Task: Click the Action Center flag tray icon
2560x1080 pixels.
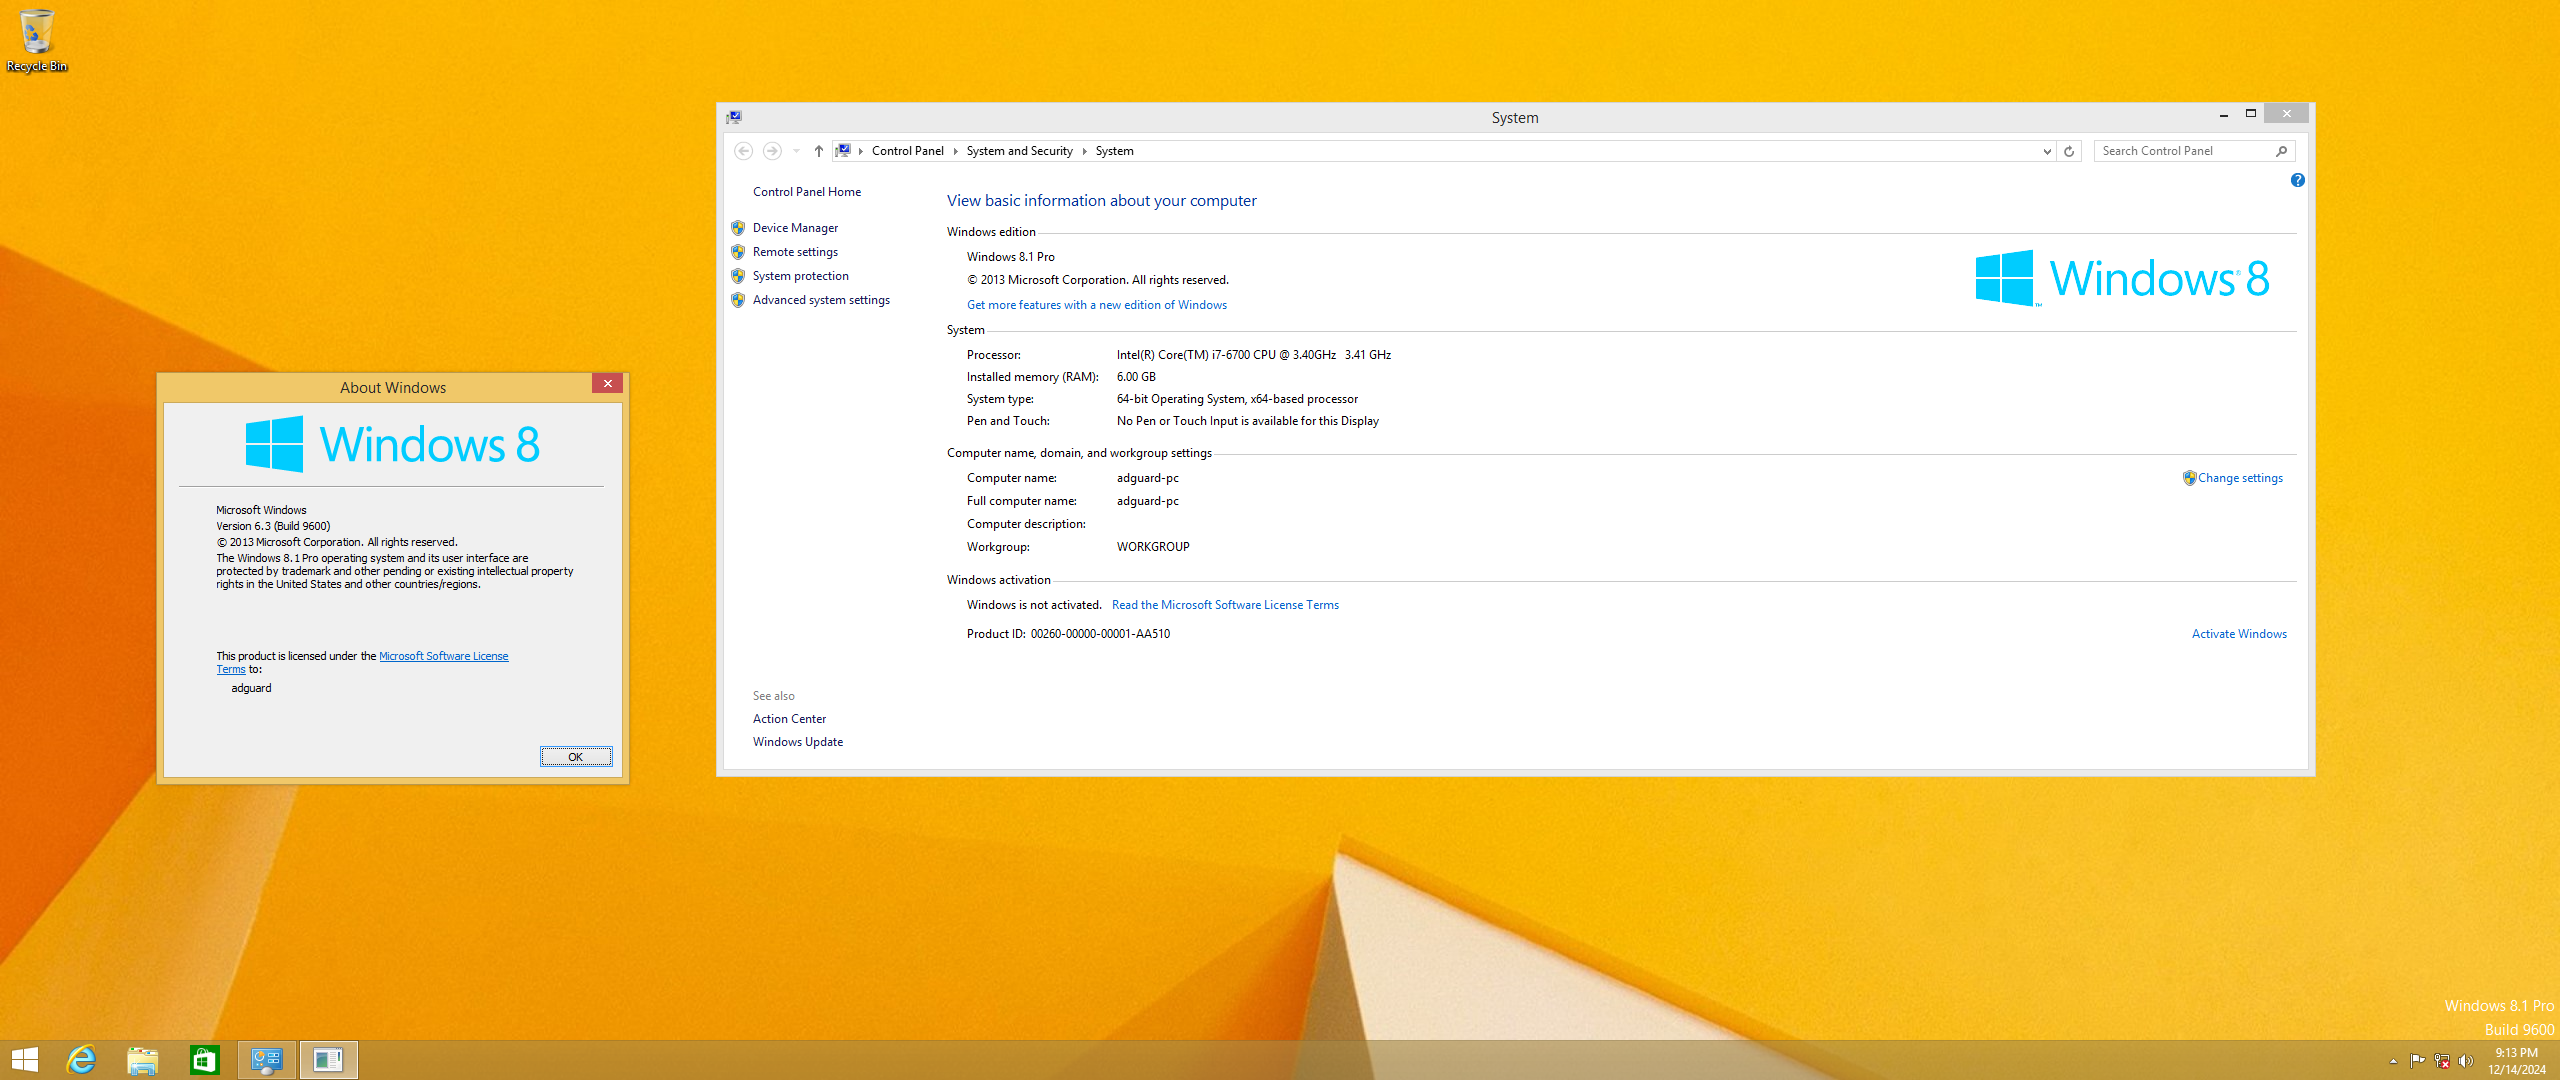Action: click(2417, 1061)
